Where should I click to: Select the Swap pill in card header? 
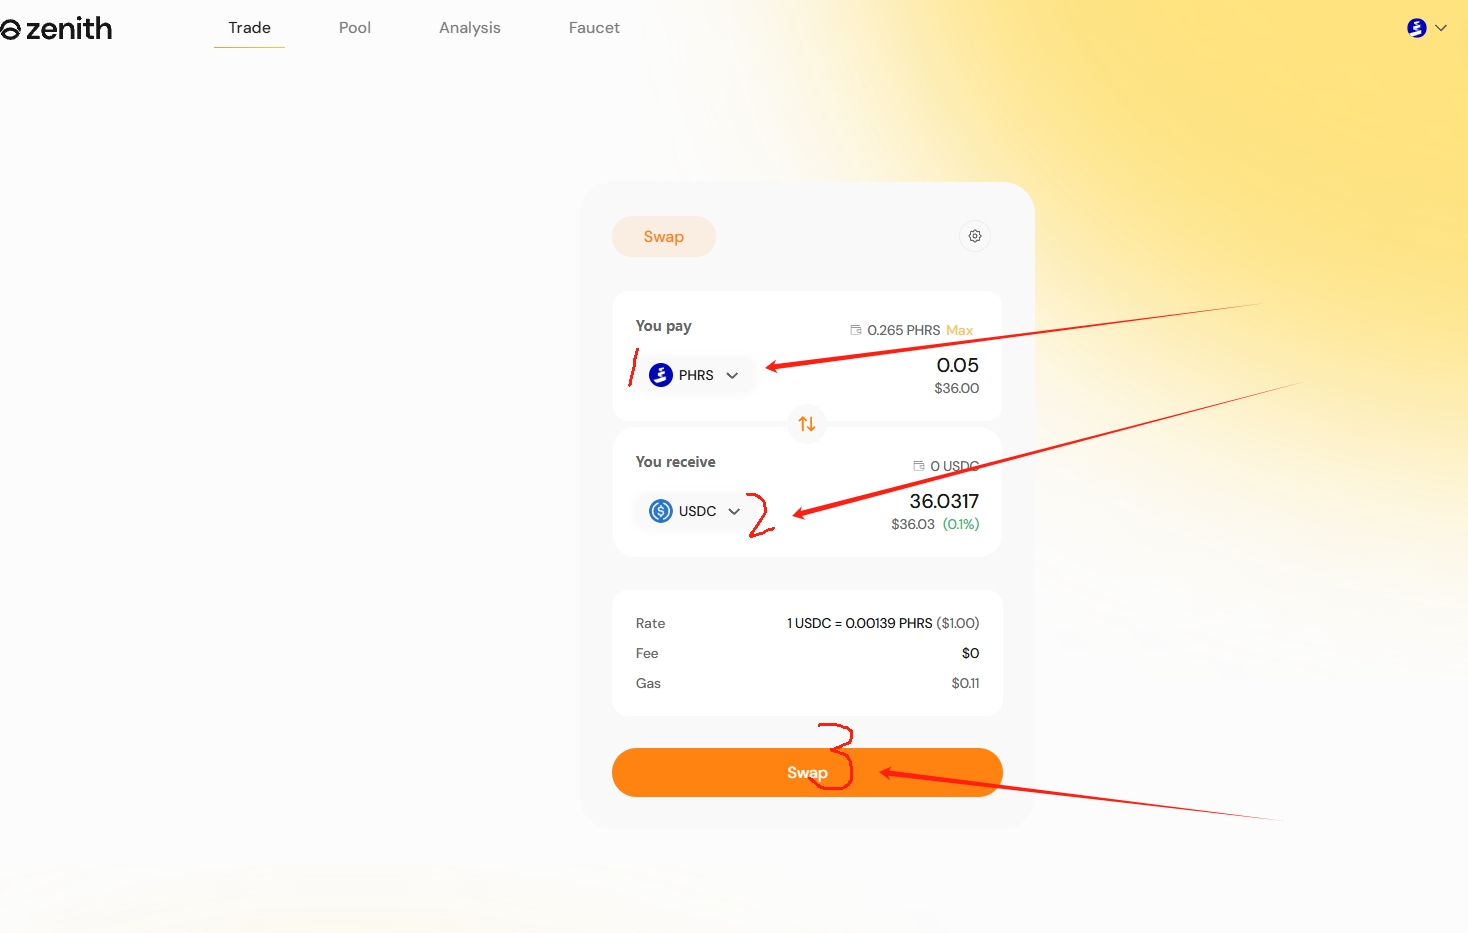(663, 237)
